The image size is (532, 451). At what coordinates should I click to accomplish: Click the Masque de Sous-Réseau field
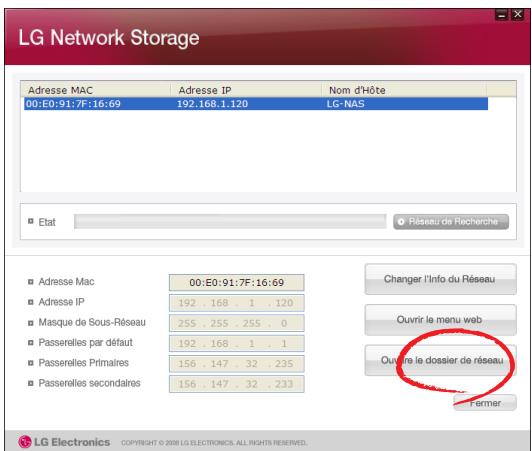click(x=236, y=323)
